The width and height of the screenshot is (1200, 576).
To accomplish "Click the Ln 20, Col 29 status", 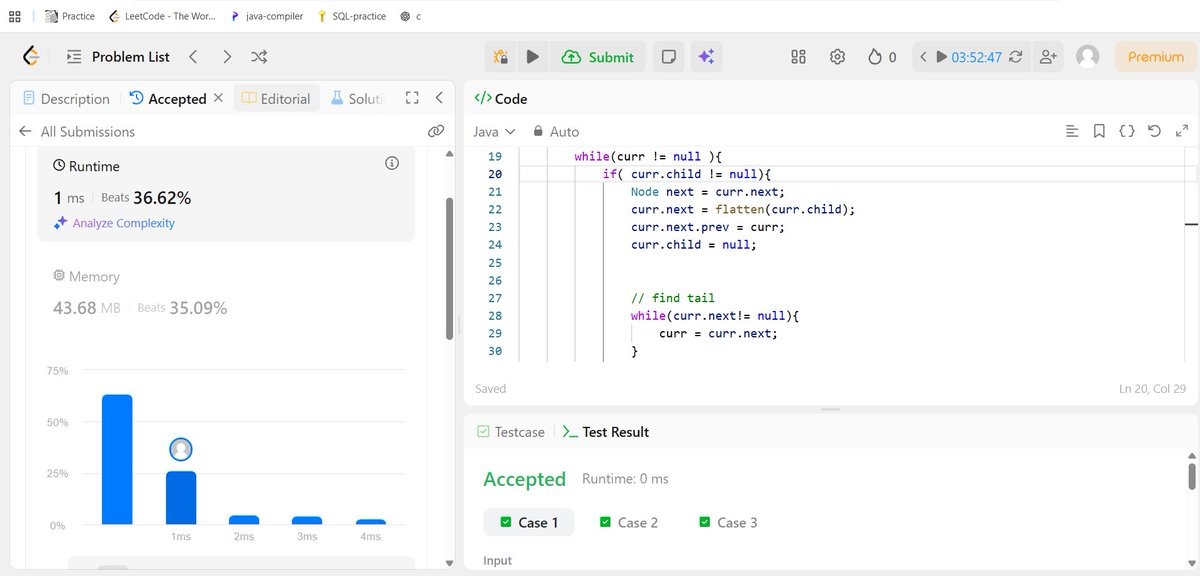I will click(1154, 388).
